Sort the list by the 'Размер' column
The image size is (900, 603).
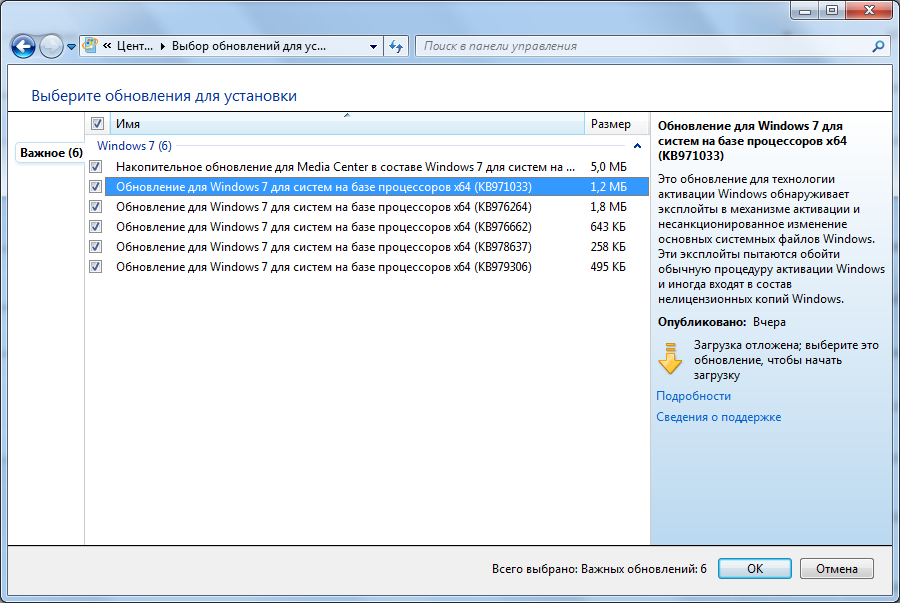tap(616, 123)
